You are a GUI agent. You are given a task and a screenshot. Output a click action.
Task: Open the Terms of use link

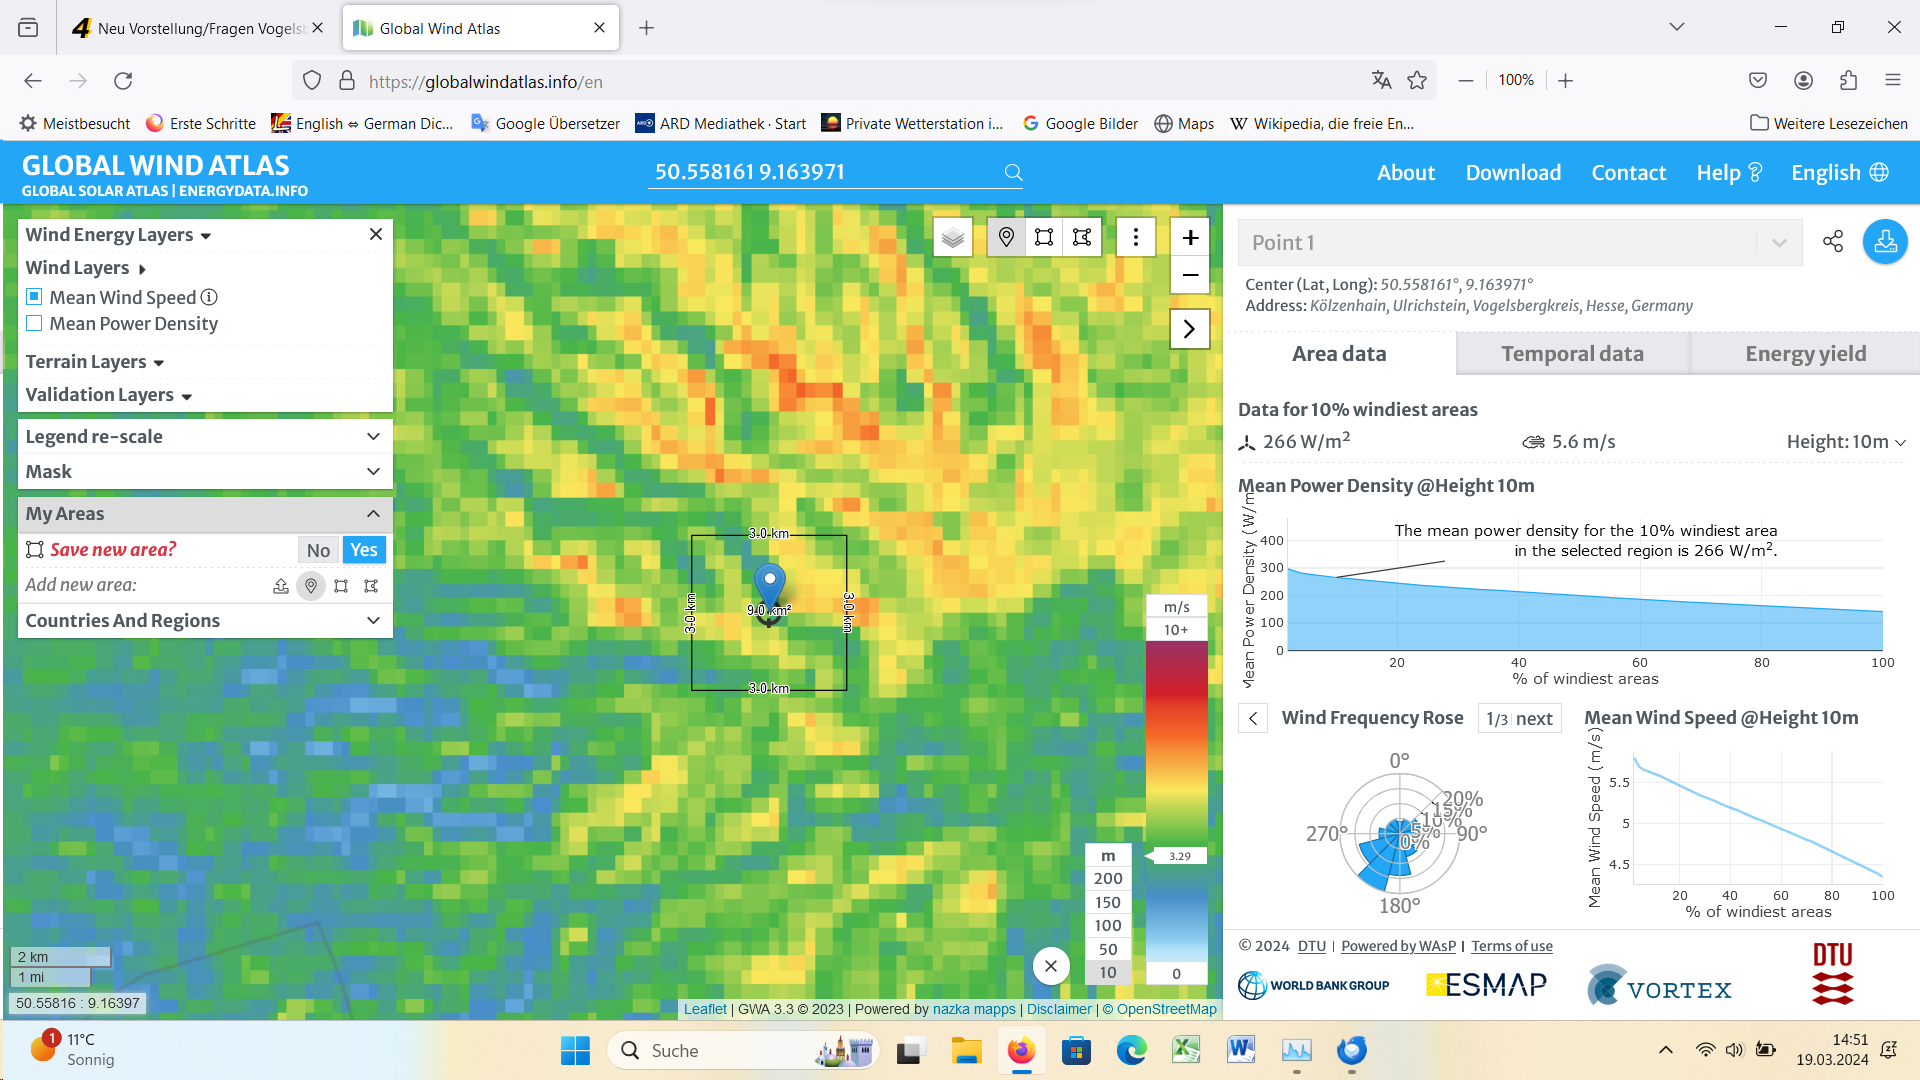[1511, 946]
